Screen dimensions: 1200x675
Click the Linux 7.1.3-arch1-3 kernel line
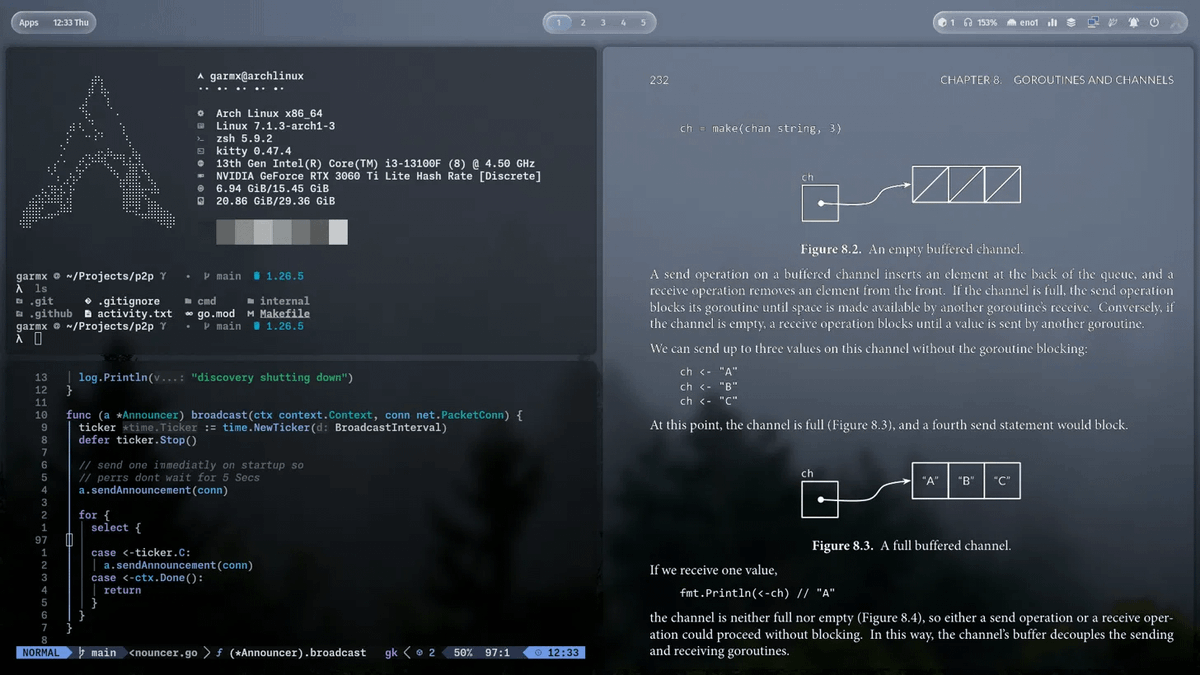[x=275, y=126]
